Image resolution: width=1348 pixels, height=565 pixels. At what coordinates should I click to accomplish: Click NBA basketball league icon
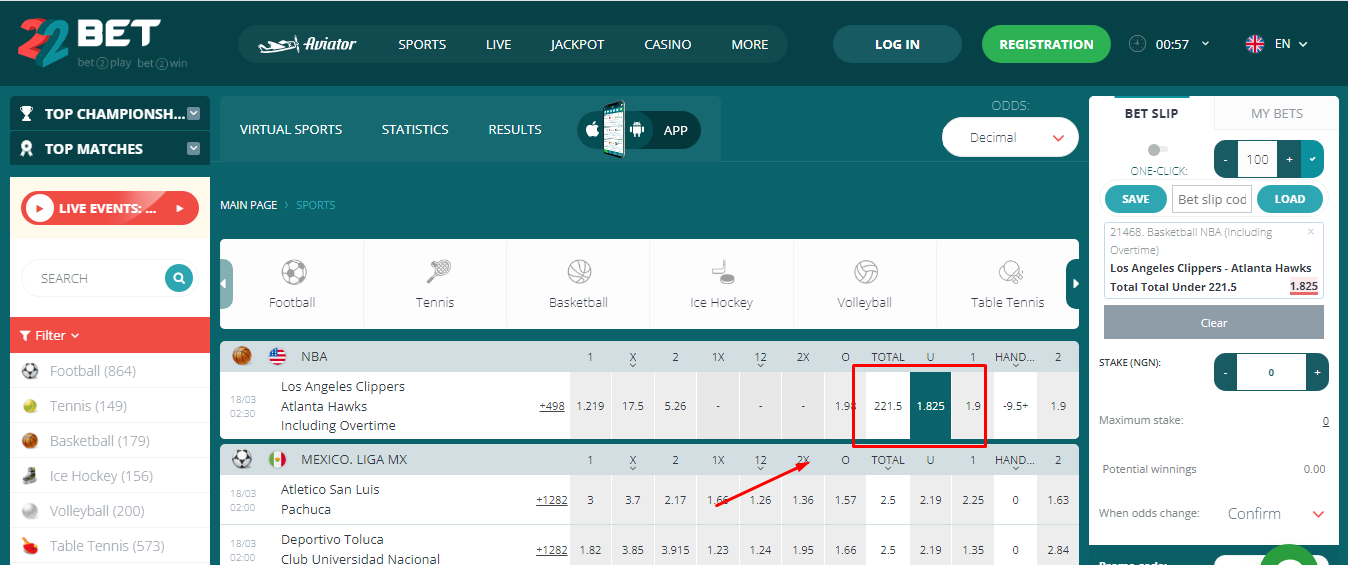coord(242,356)
